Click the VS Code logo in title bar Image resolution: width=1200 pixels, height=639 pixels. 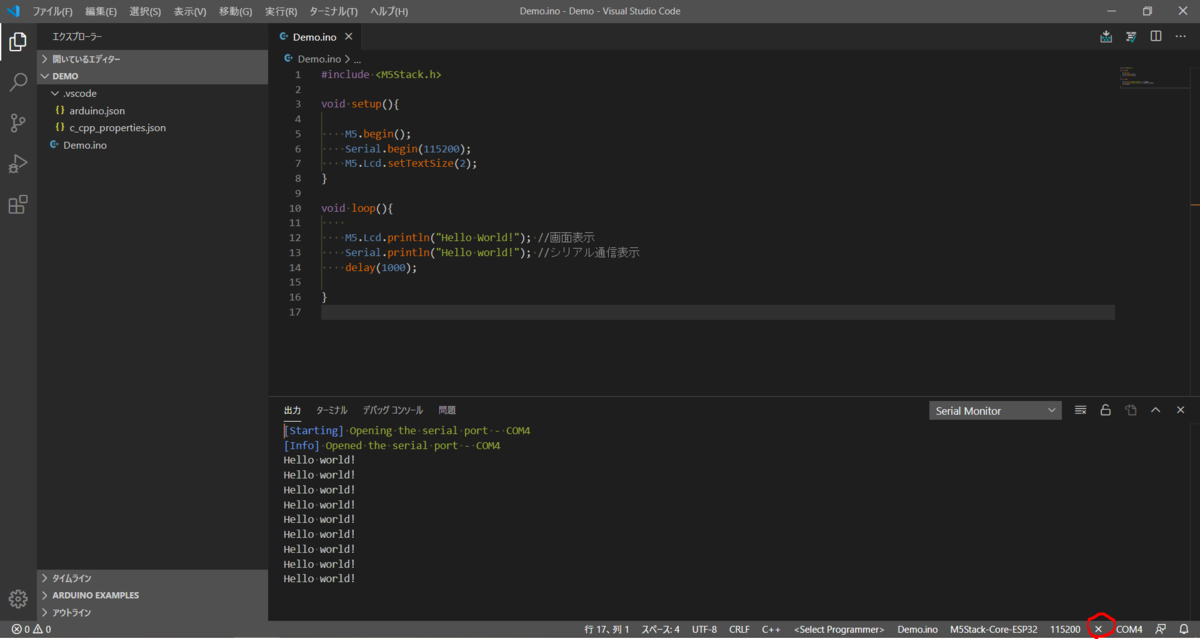13,11
